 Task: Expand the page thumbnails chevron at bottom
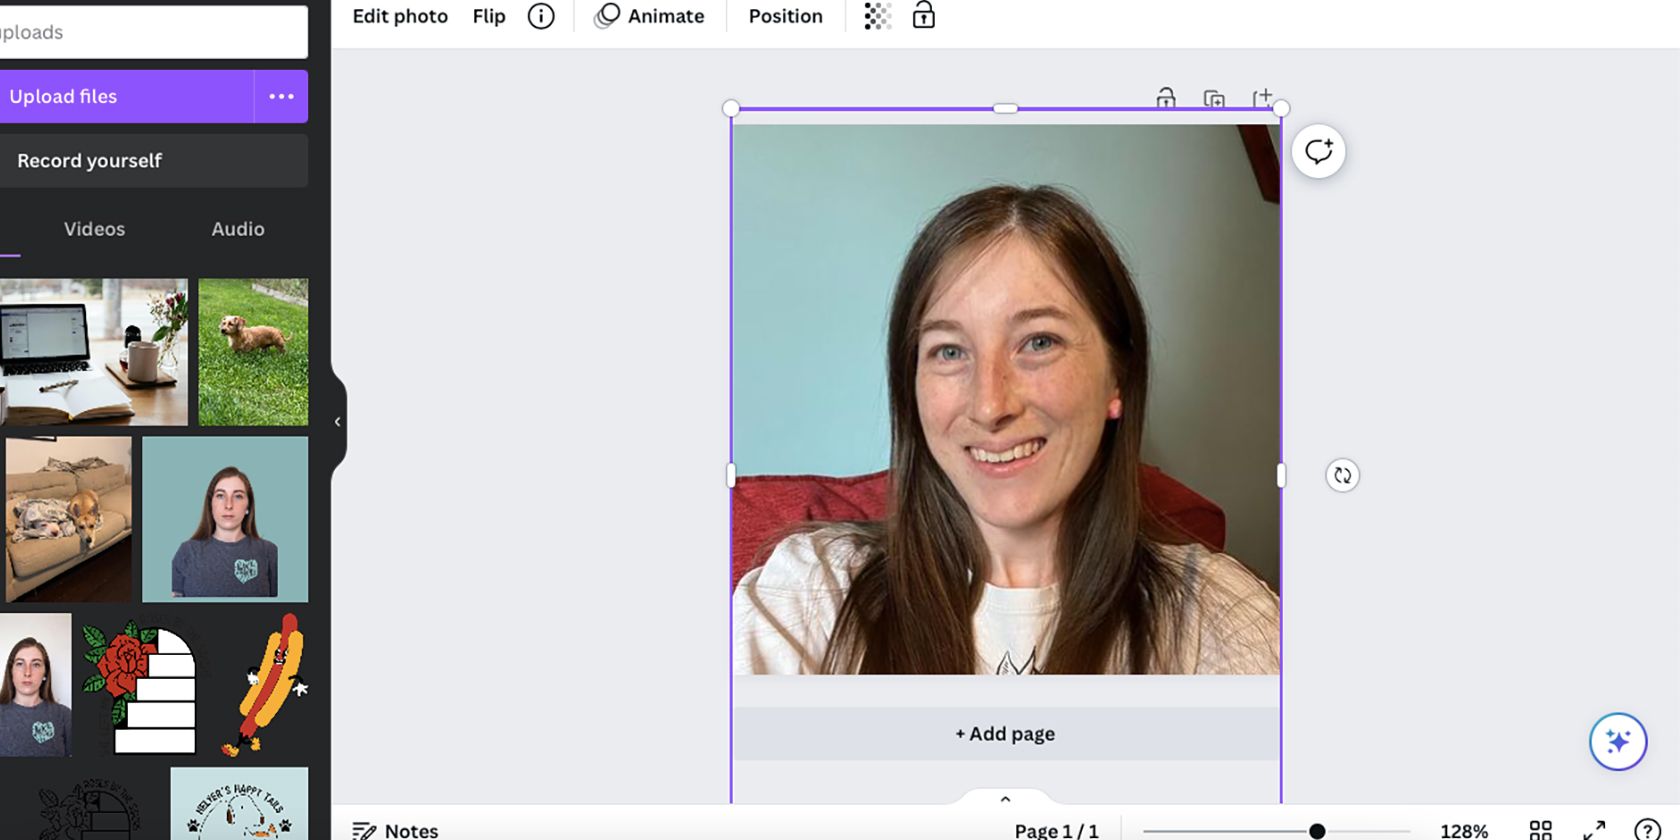[1005, 799]
